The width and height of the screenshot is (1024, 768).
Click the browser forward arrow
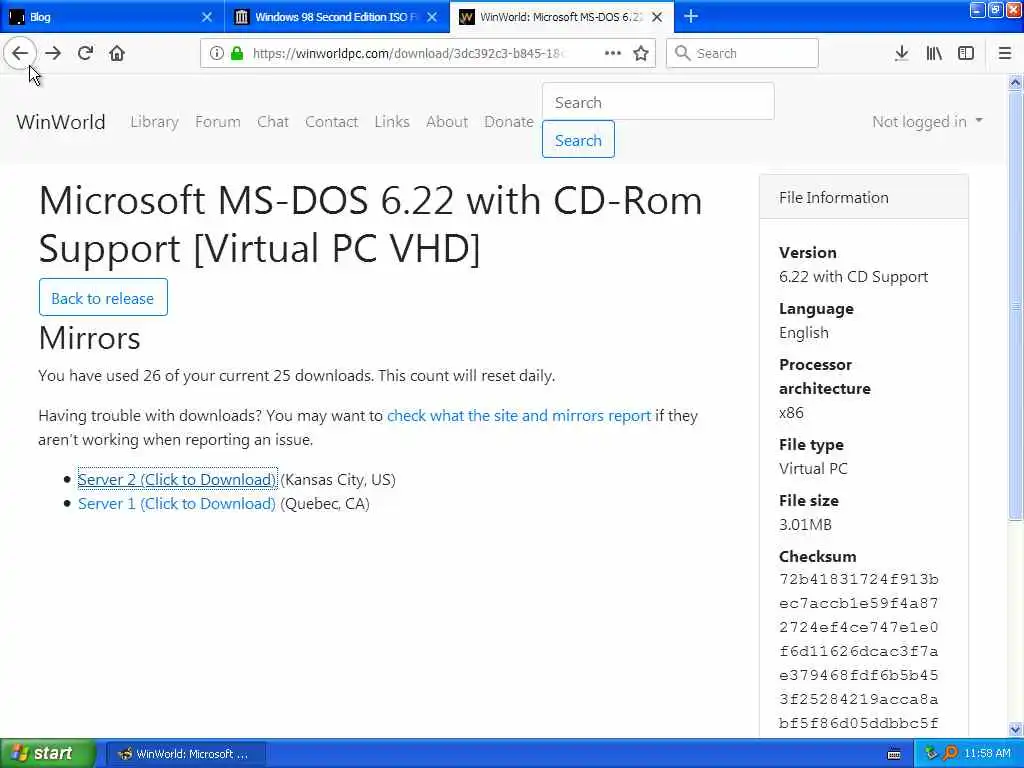point(53,53)
